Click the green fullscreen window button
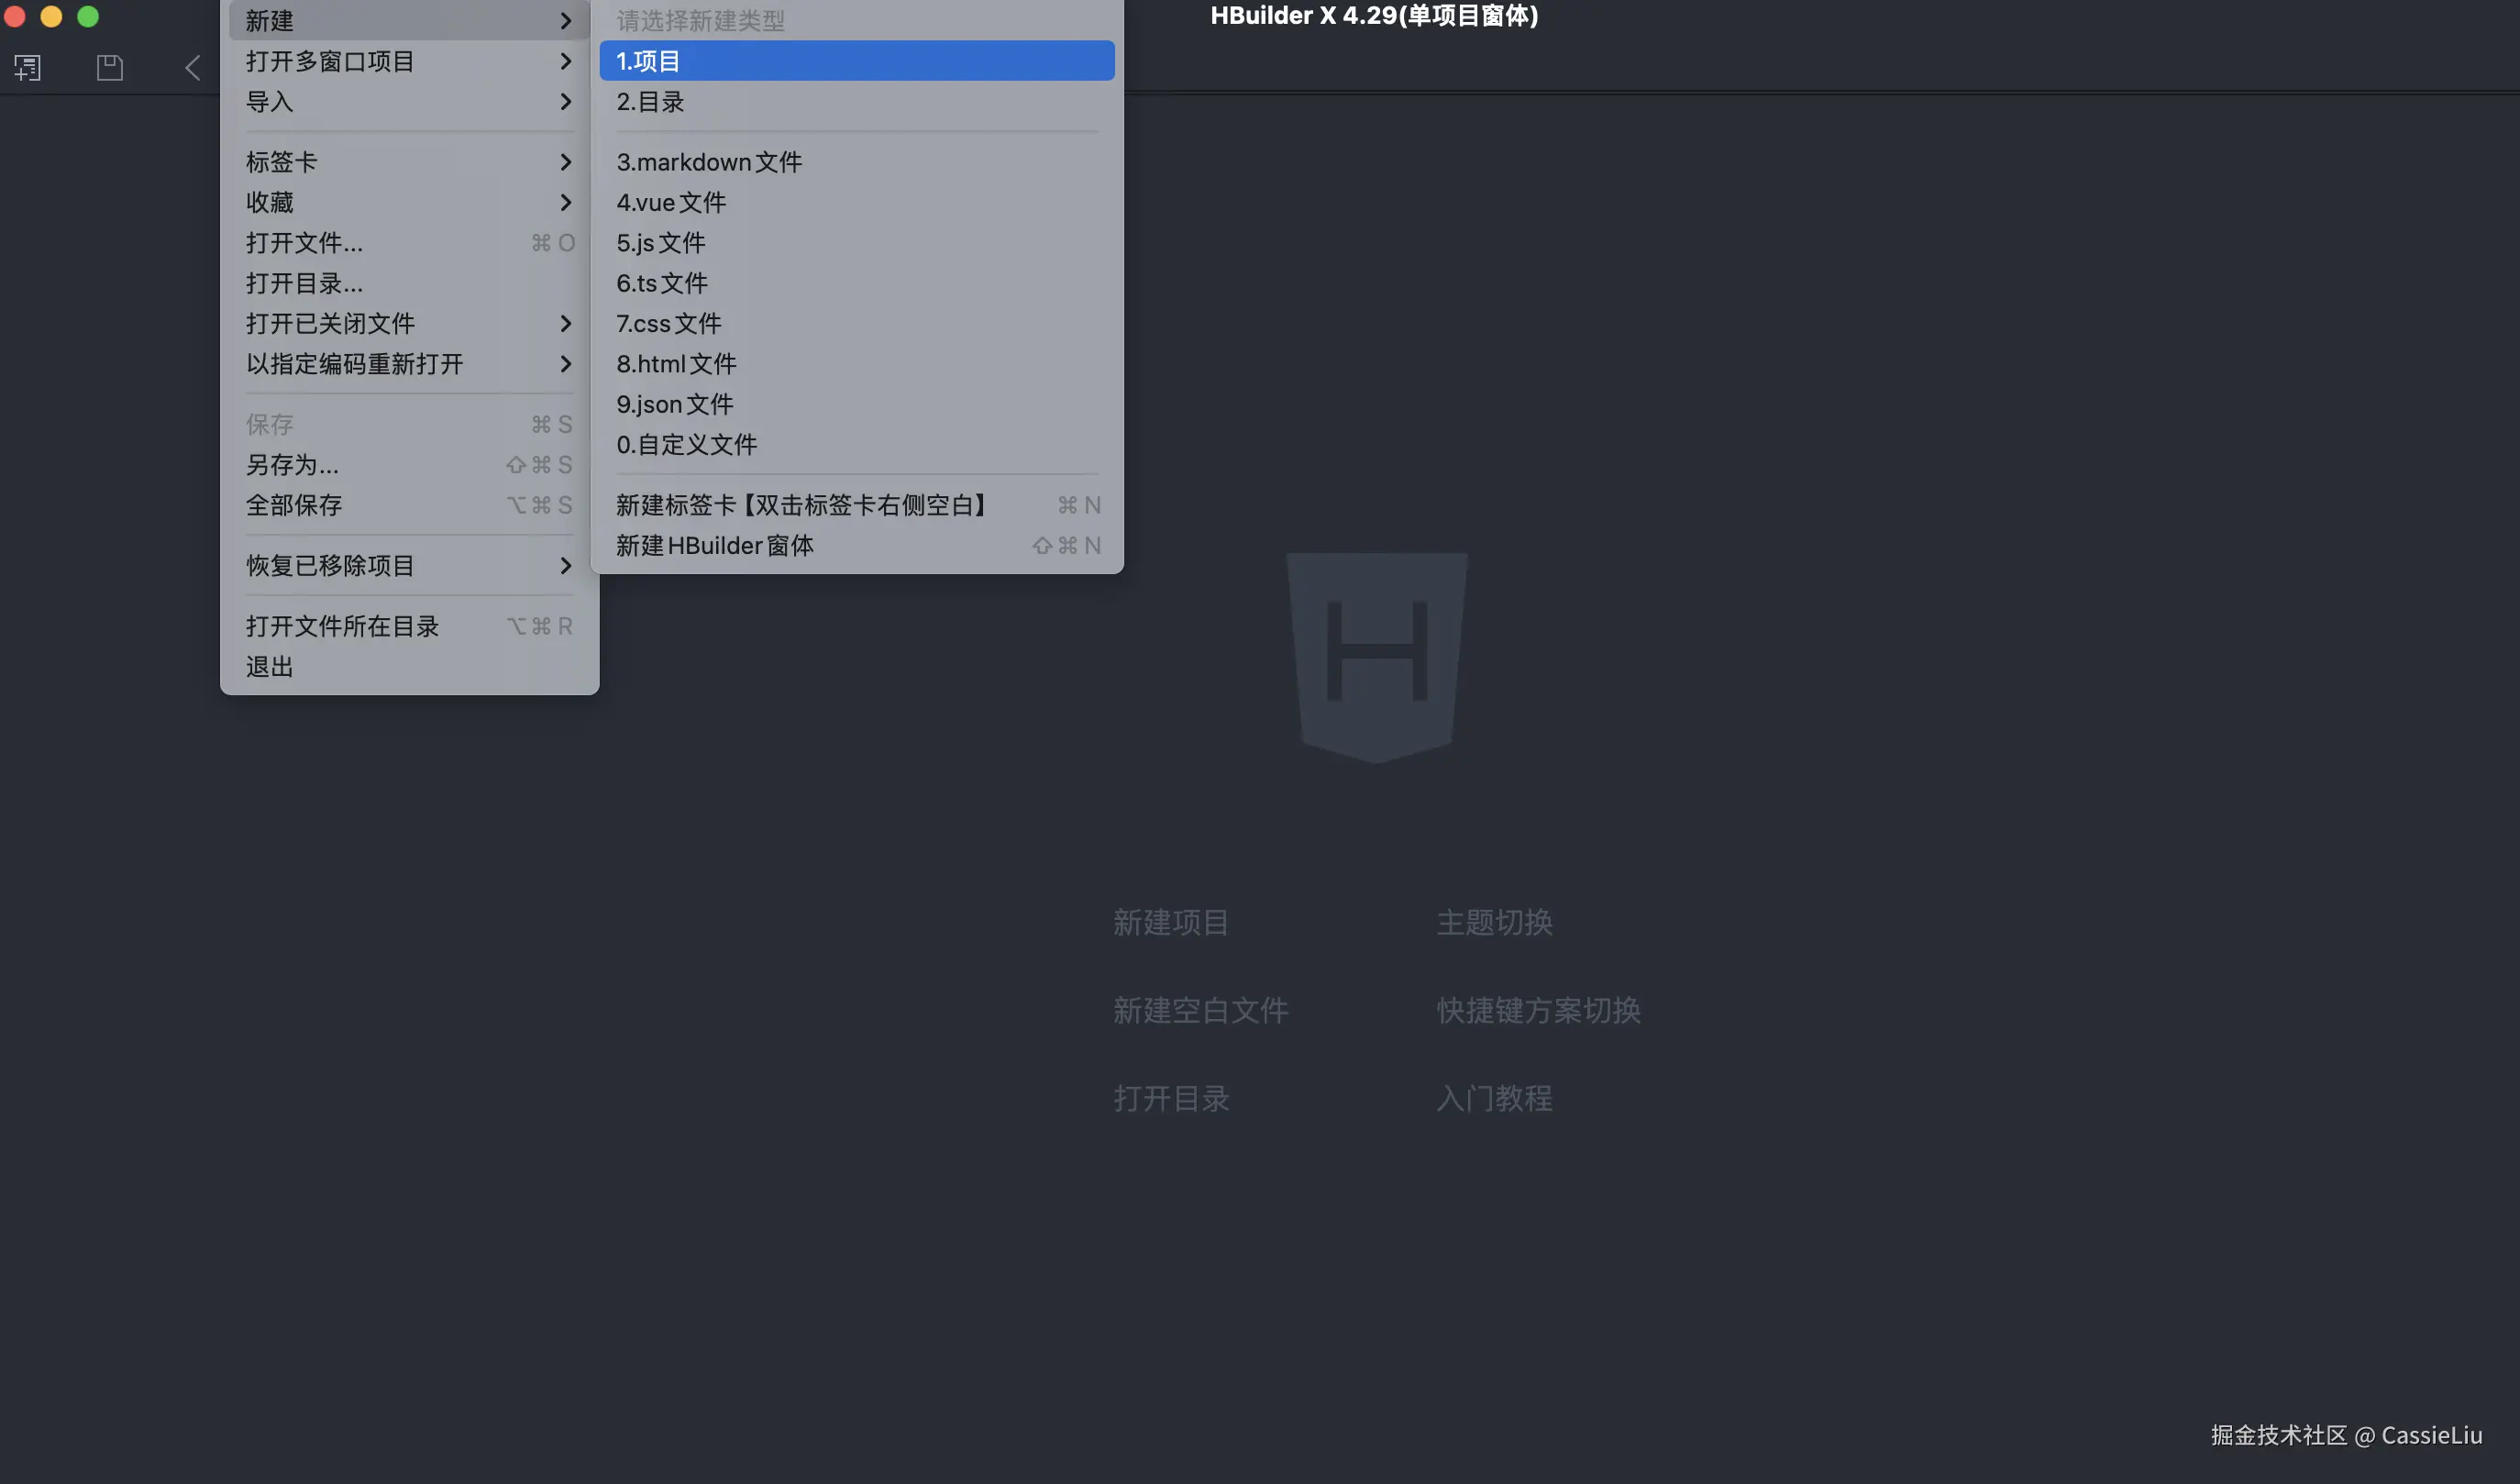 click(x=88, y=16)
